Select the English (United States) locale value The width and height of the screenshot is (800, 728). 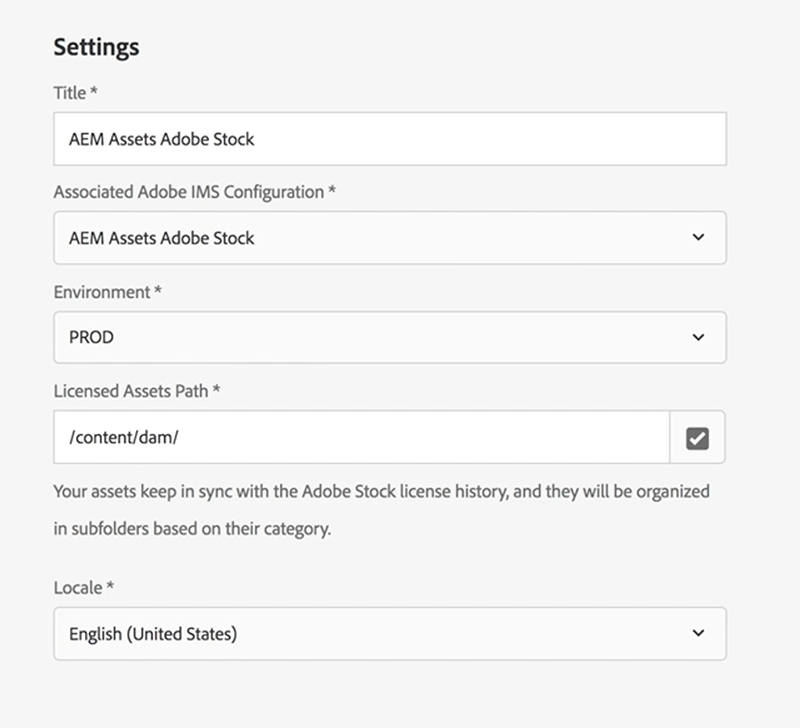(x=153, y=633)
